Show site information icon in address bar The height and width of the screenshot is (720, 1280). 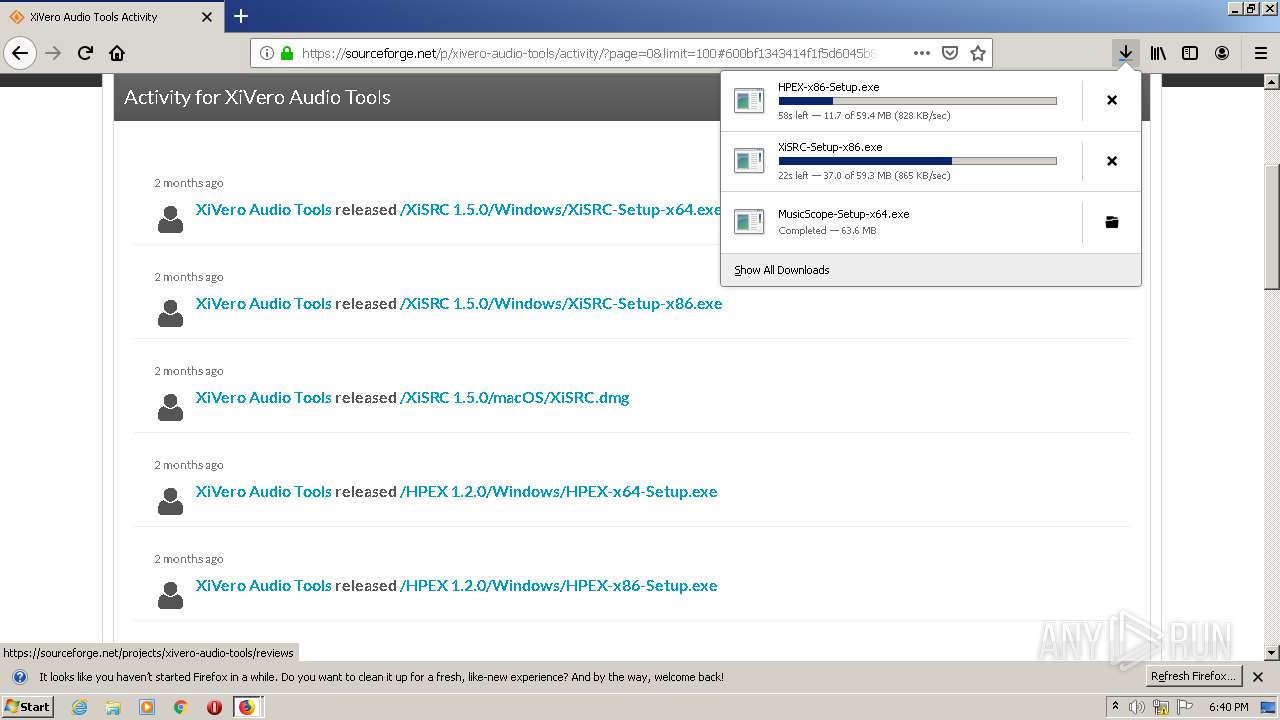coord(267,53)
